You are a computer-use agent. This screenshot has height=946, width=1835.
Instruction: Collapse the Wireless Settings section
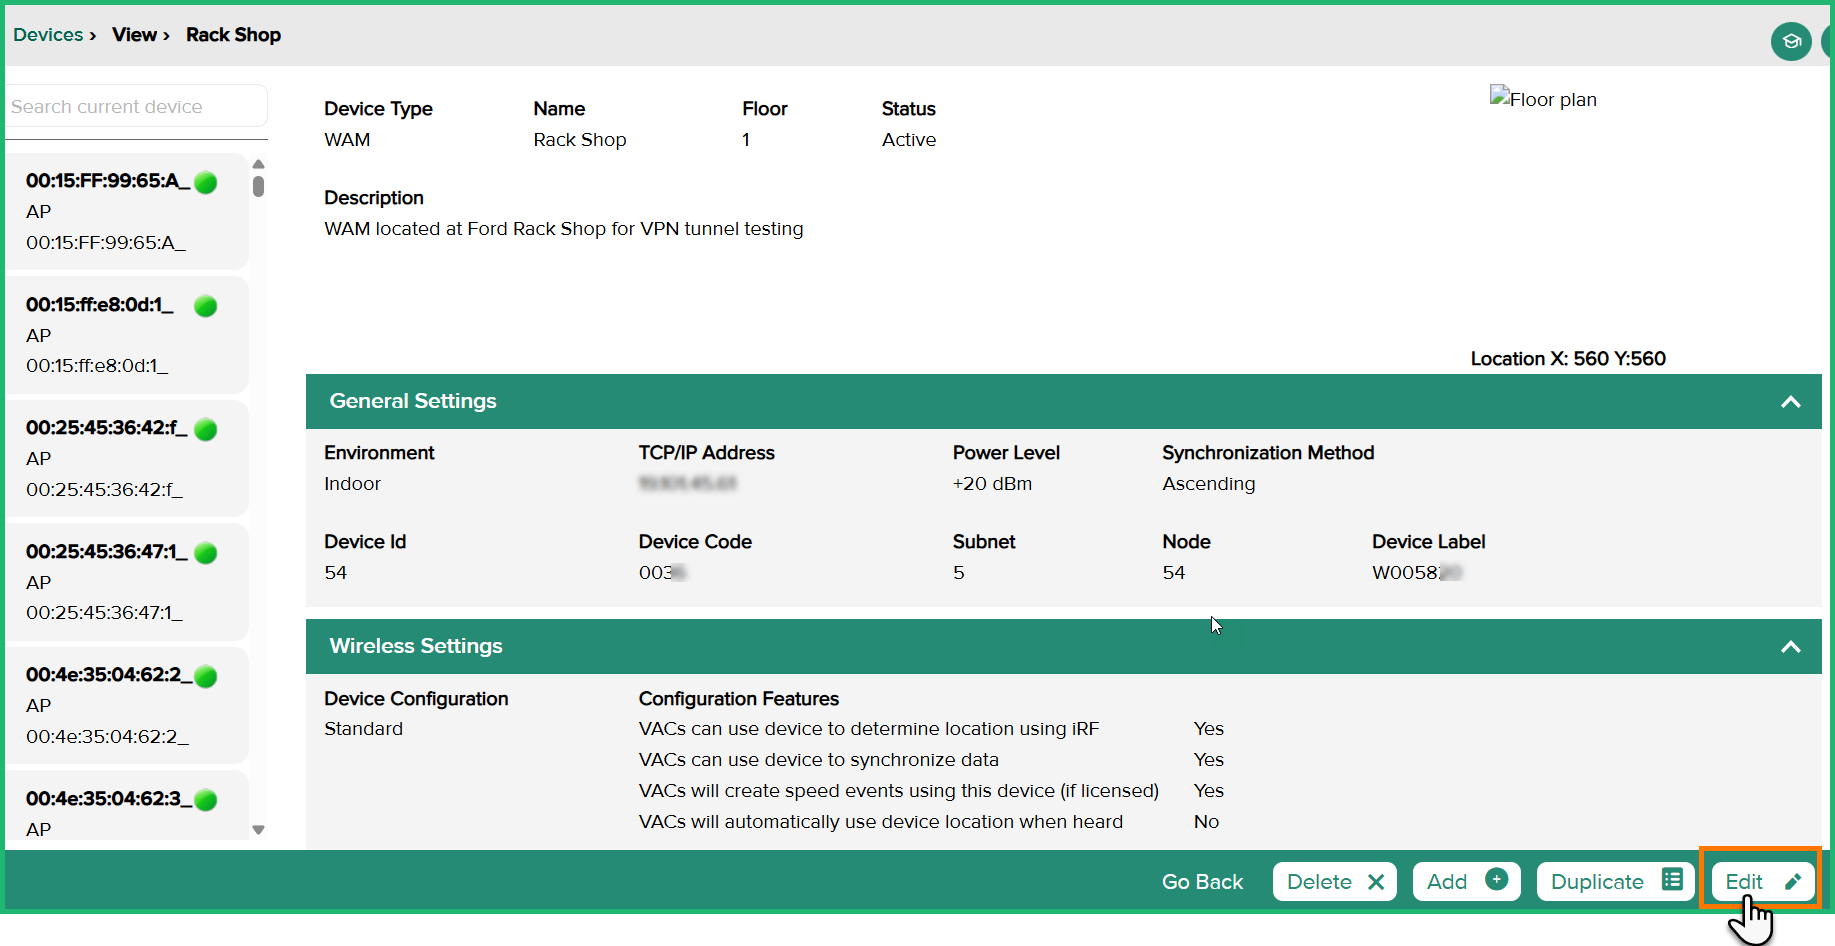[1790, 647]
